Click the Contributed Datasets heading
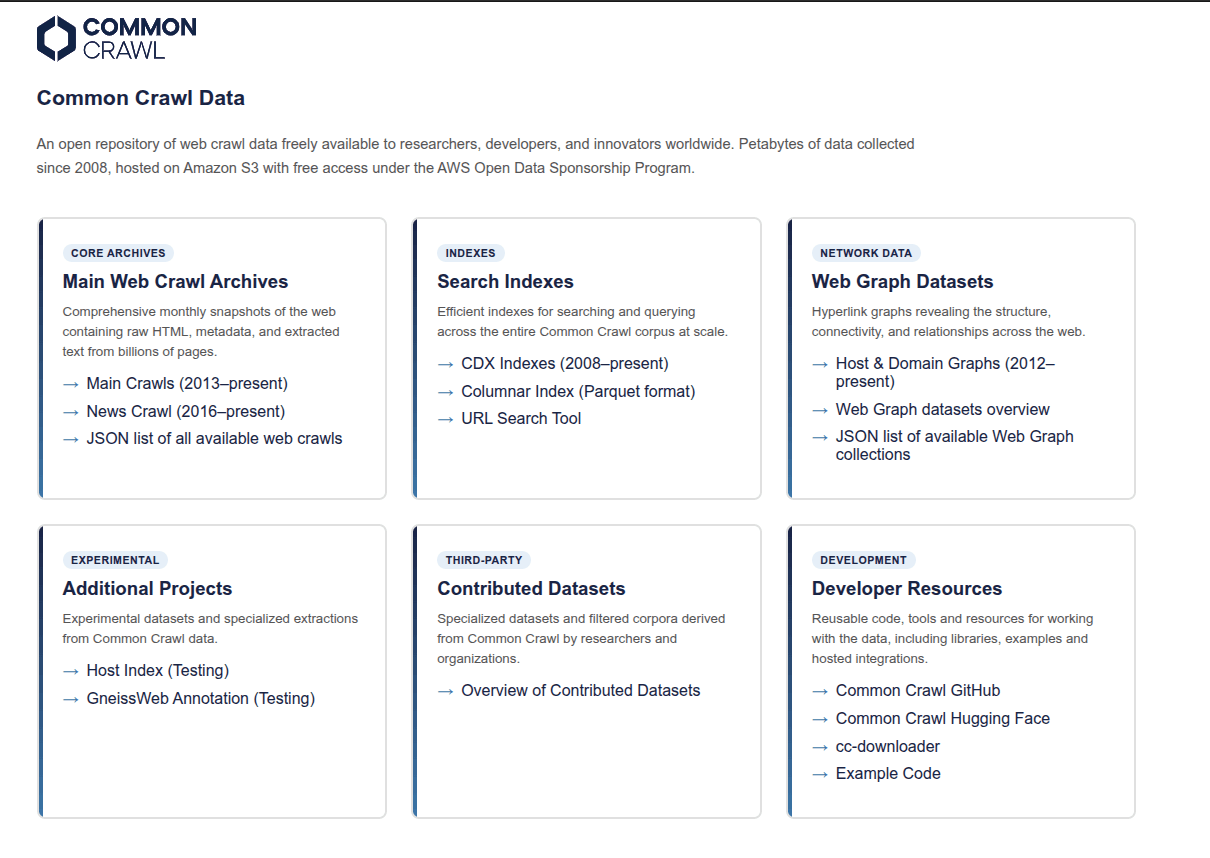 (x=531, y=589)
